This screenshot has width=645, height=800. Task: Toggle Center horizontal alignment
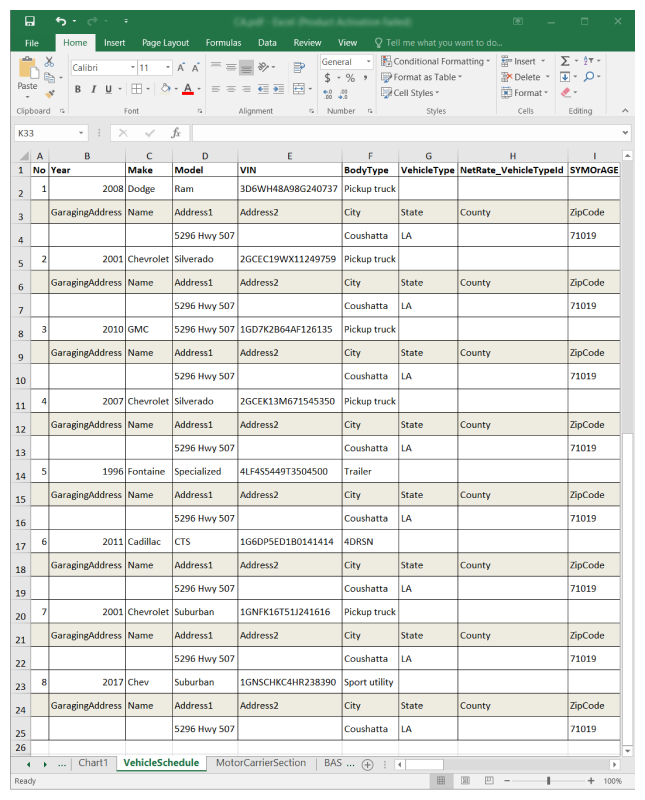click(231, 89)
